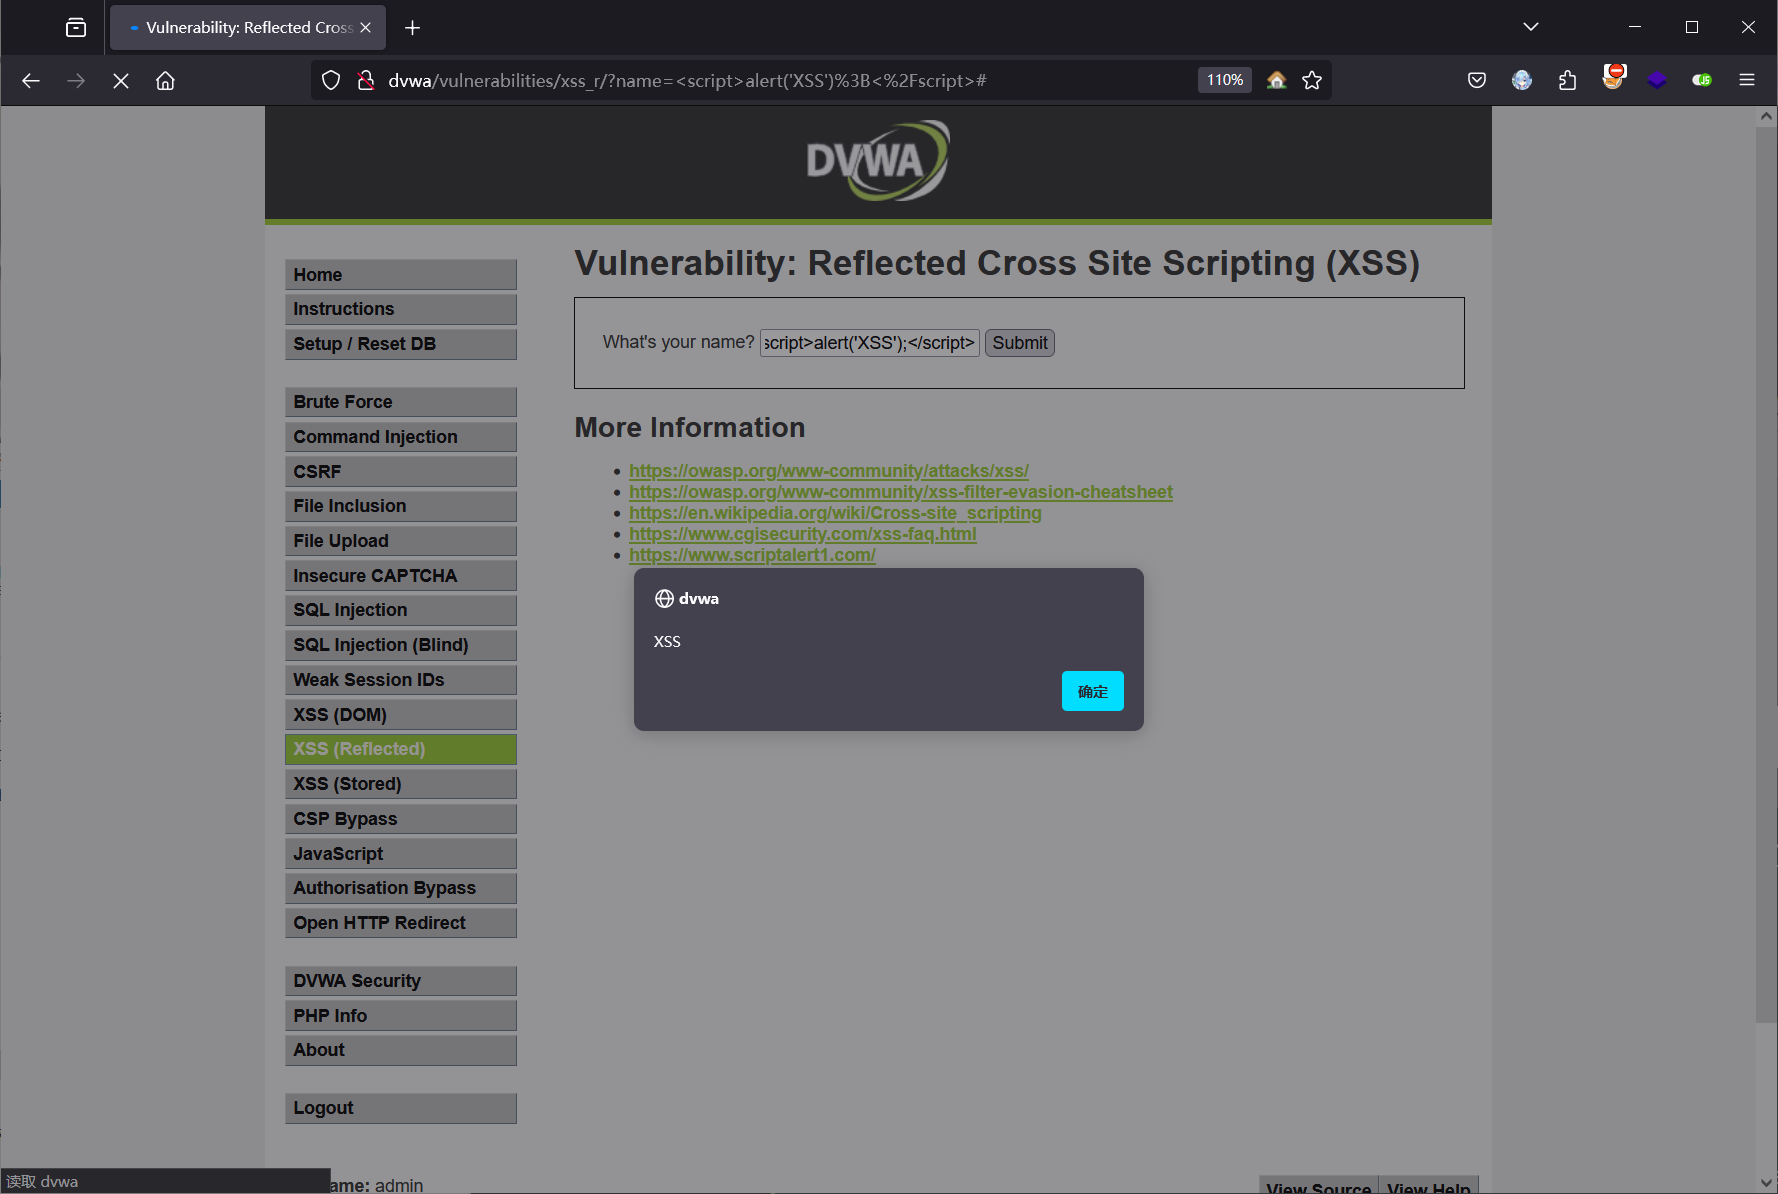This screenshot has width=1778, height=1194.
Task: Open Weak Session IDs page
Action: (401, 680)
